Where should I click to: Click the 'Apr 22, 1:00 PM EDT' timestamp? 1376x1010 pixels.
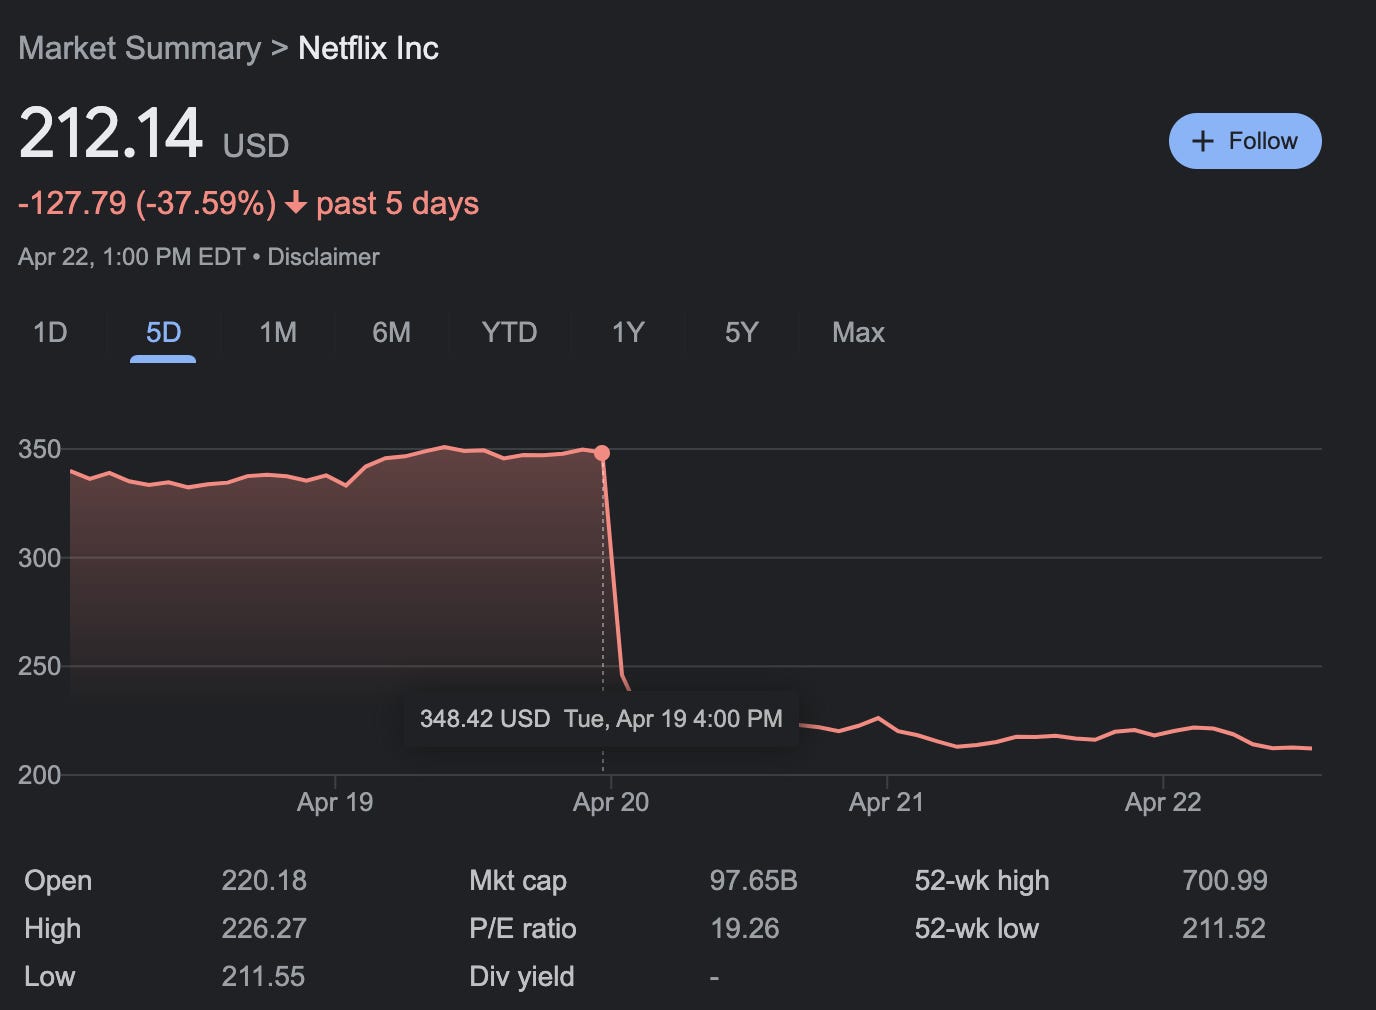(x=132, y=257)
